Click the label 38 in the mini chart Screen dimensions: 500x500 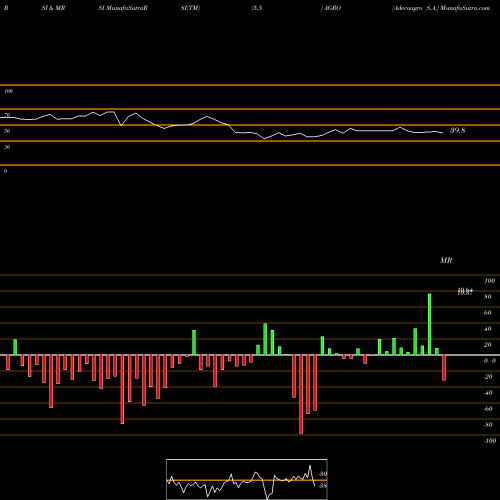(x=323, y=486)
